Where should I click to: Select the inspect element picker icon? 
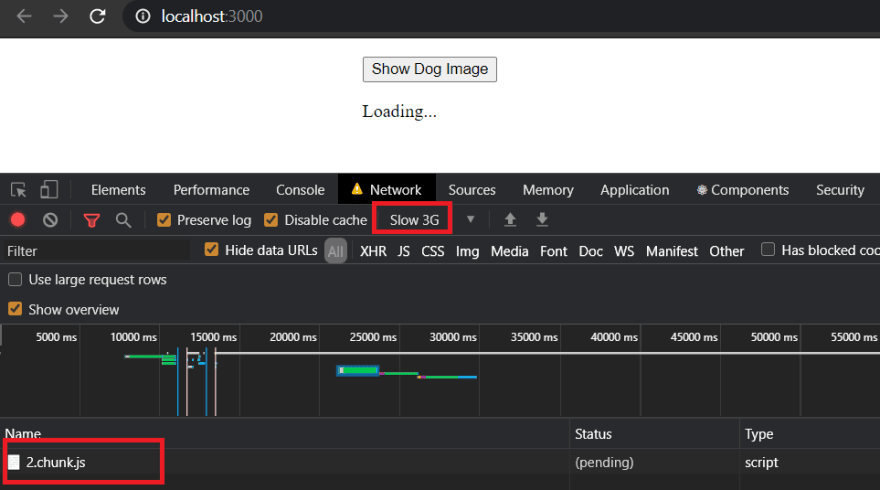point(19,190)
